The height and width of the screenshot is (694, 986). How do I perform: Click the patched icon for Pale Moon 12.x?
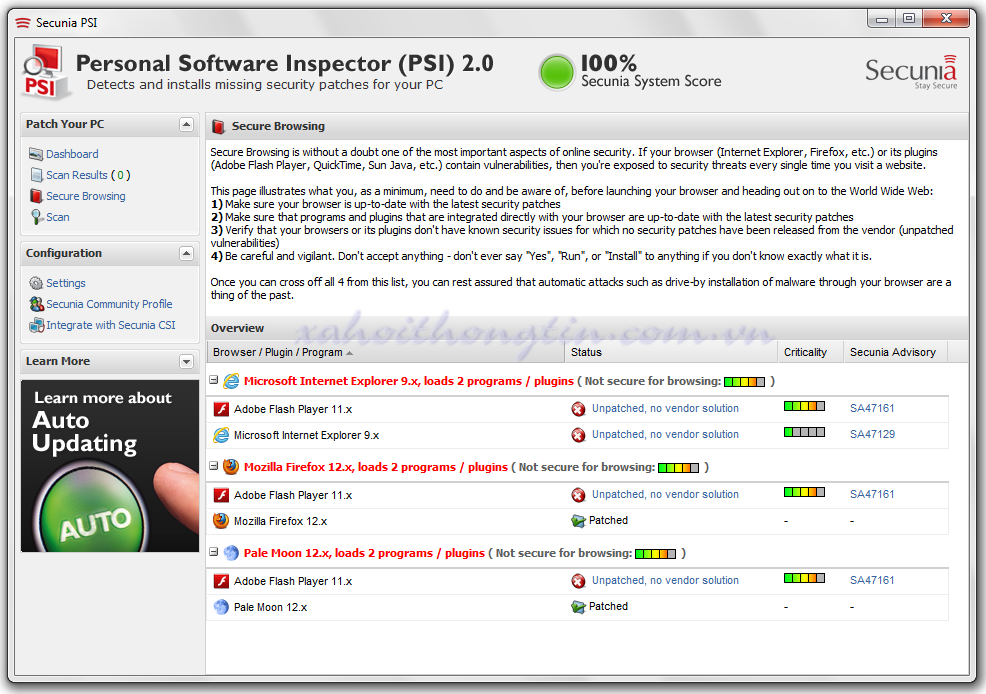[x=579, y=607]
